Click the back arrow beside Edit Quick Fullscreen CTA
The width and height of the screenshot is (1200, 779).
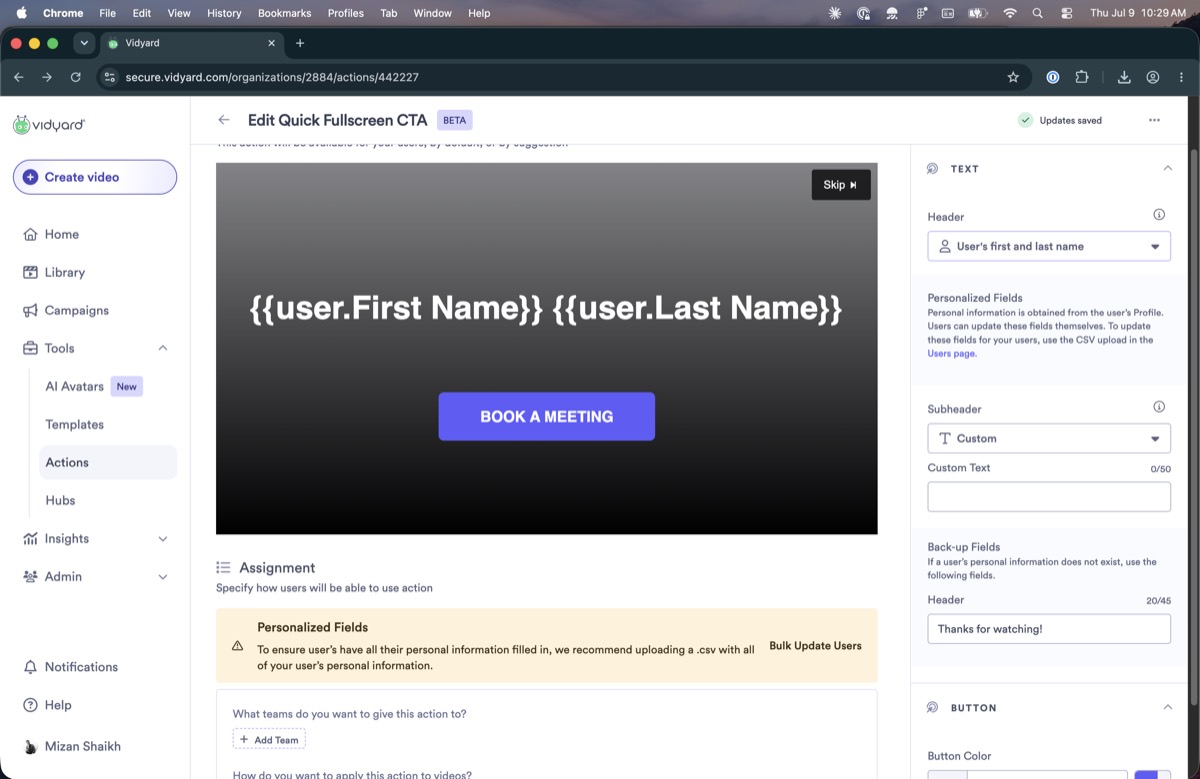pos(224,120)
